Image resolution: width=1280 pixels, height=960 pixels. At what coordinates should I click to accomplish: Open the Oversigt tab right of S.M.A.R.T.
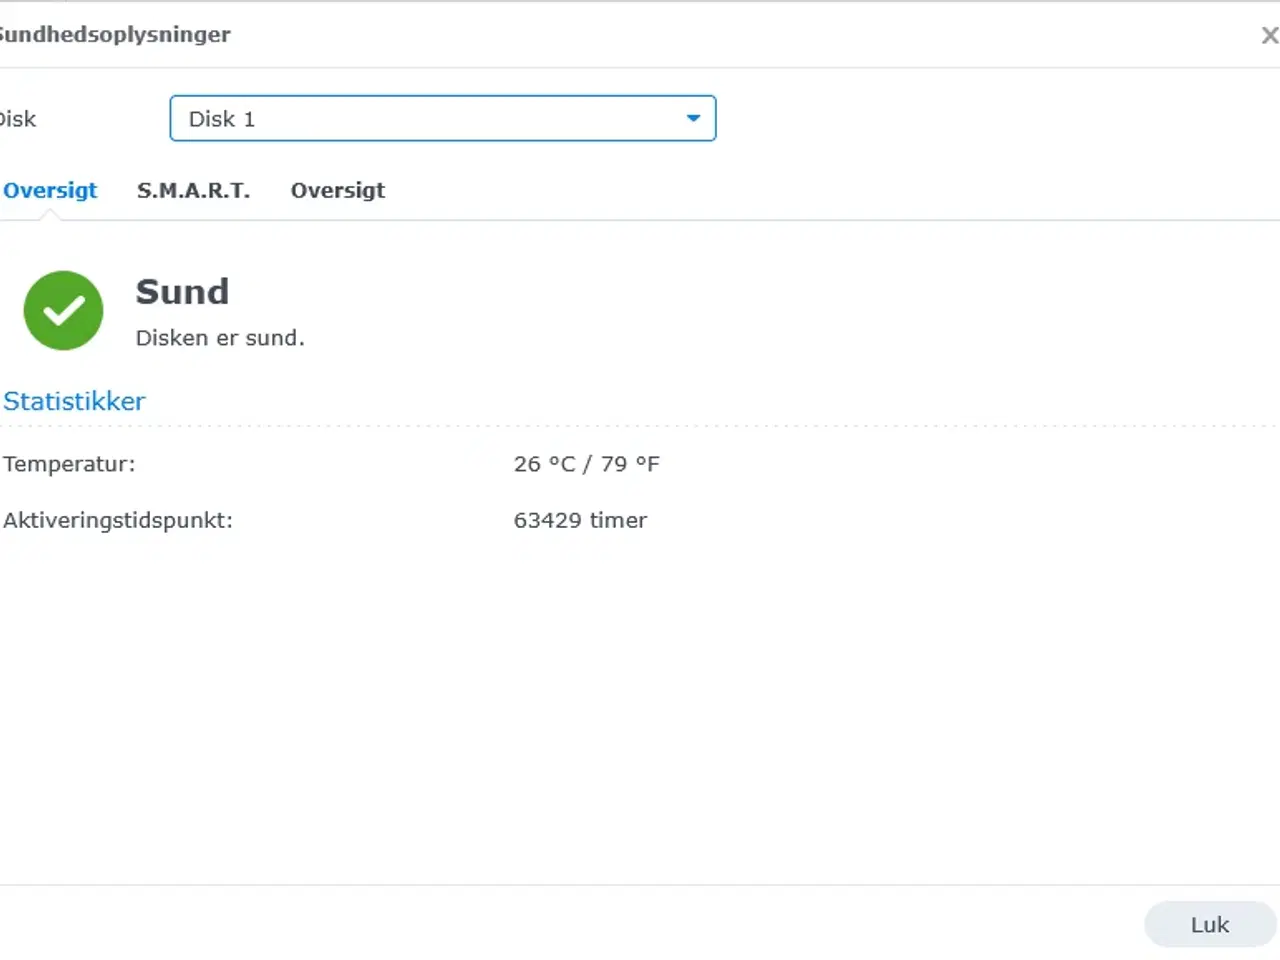[337, 190]
